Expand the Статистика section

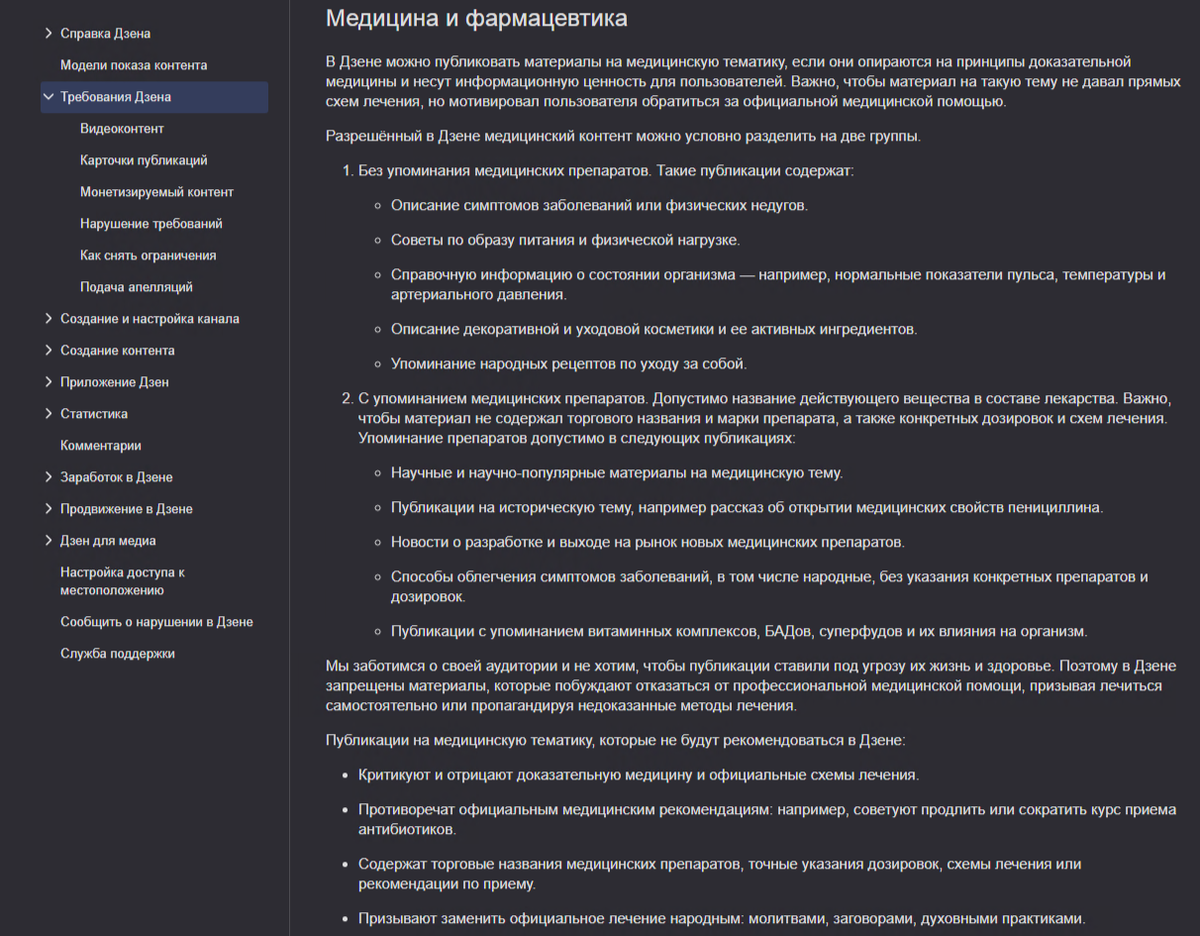tap(104, 413)
